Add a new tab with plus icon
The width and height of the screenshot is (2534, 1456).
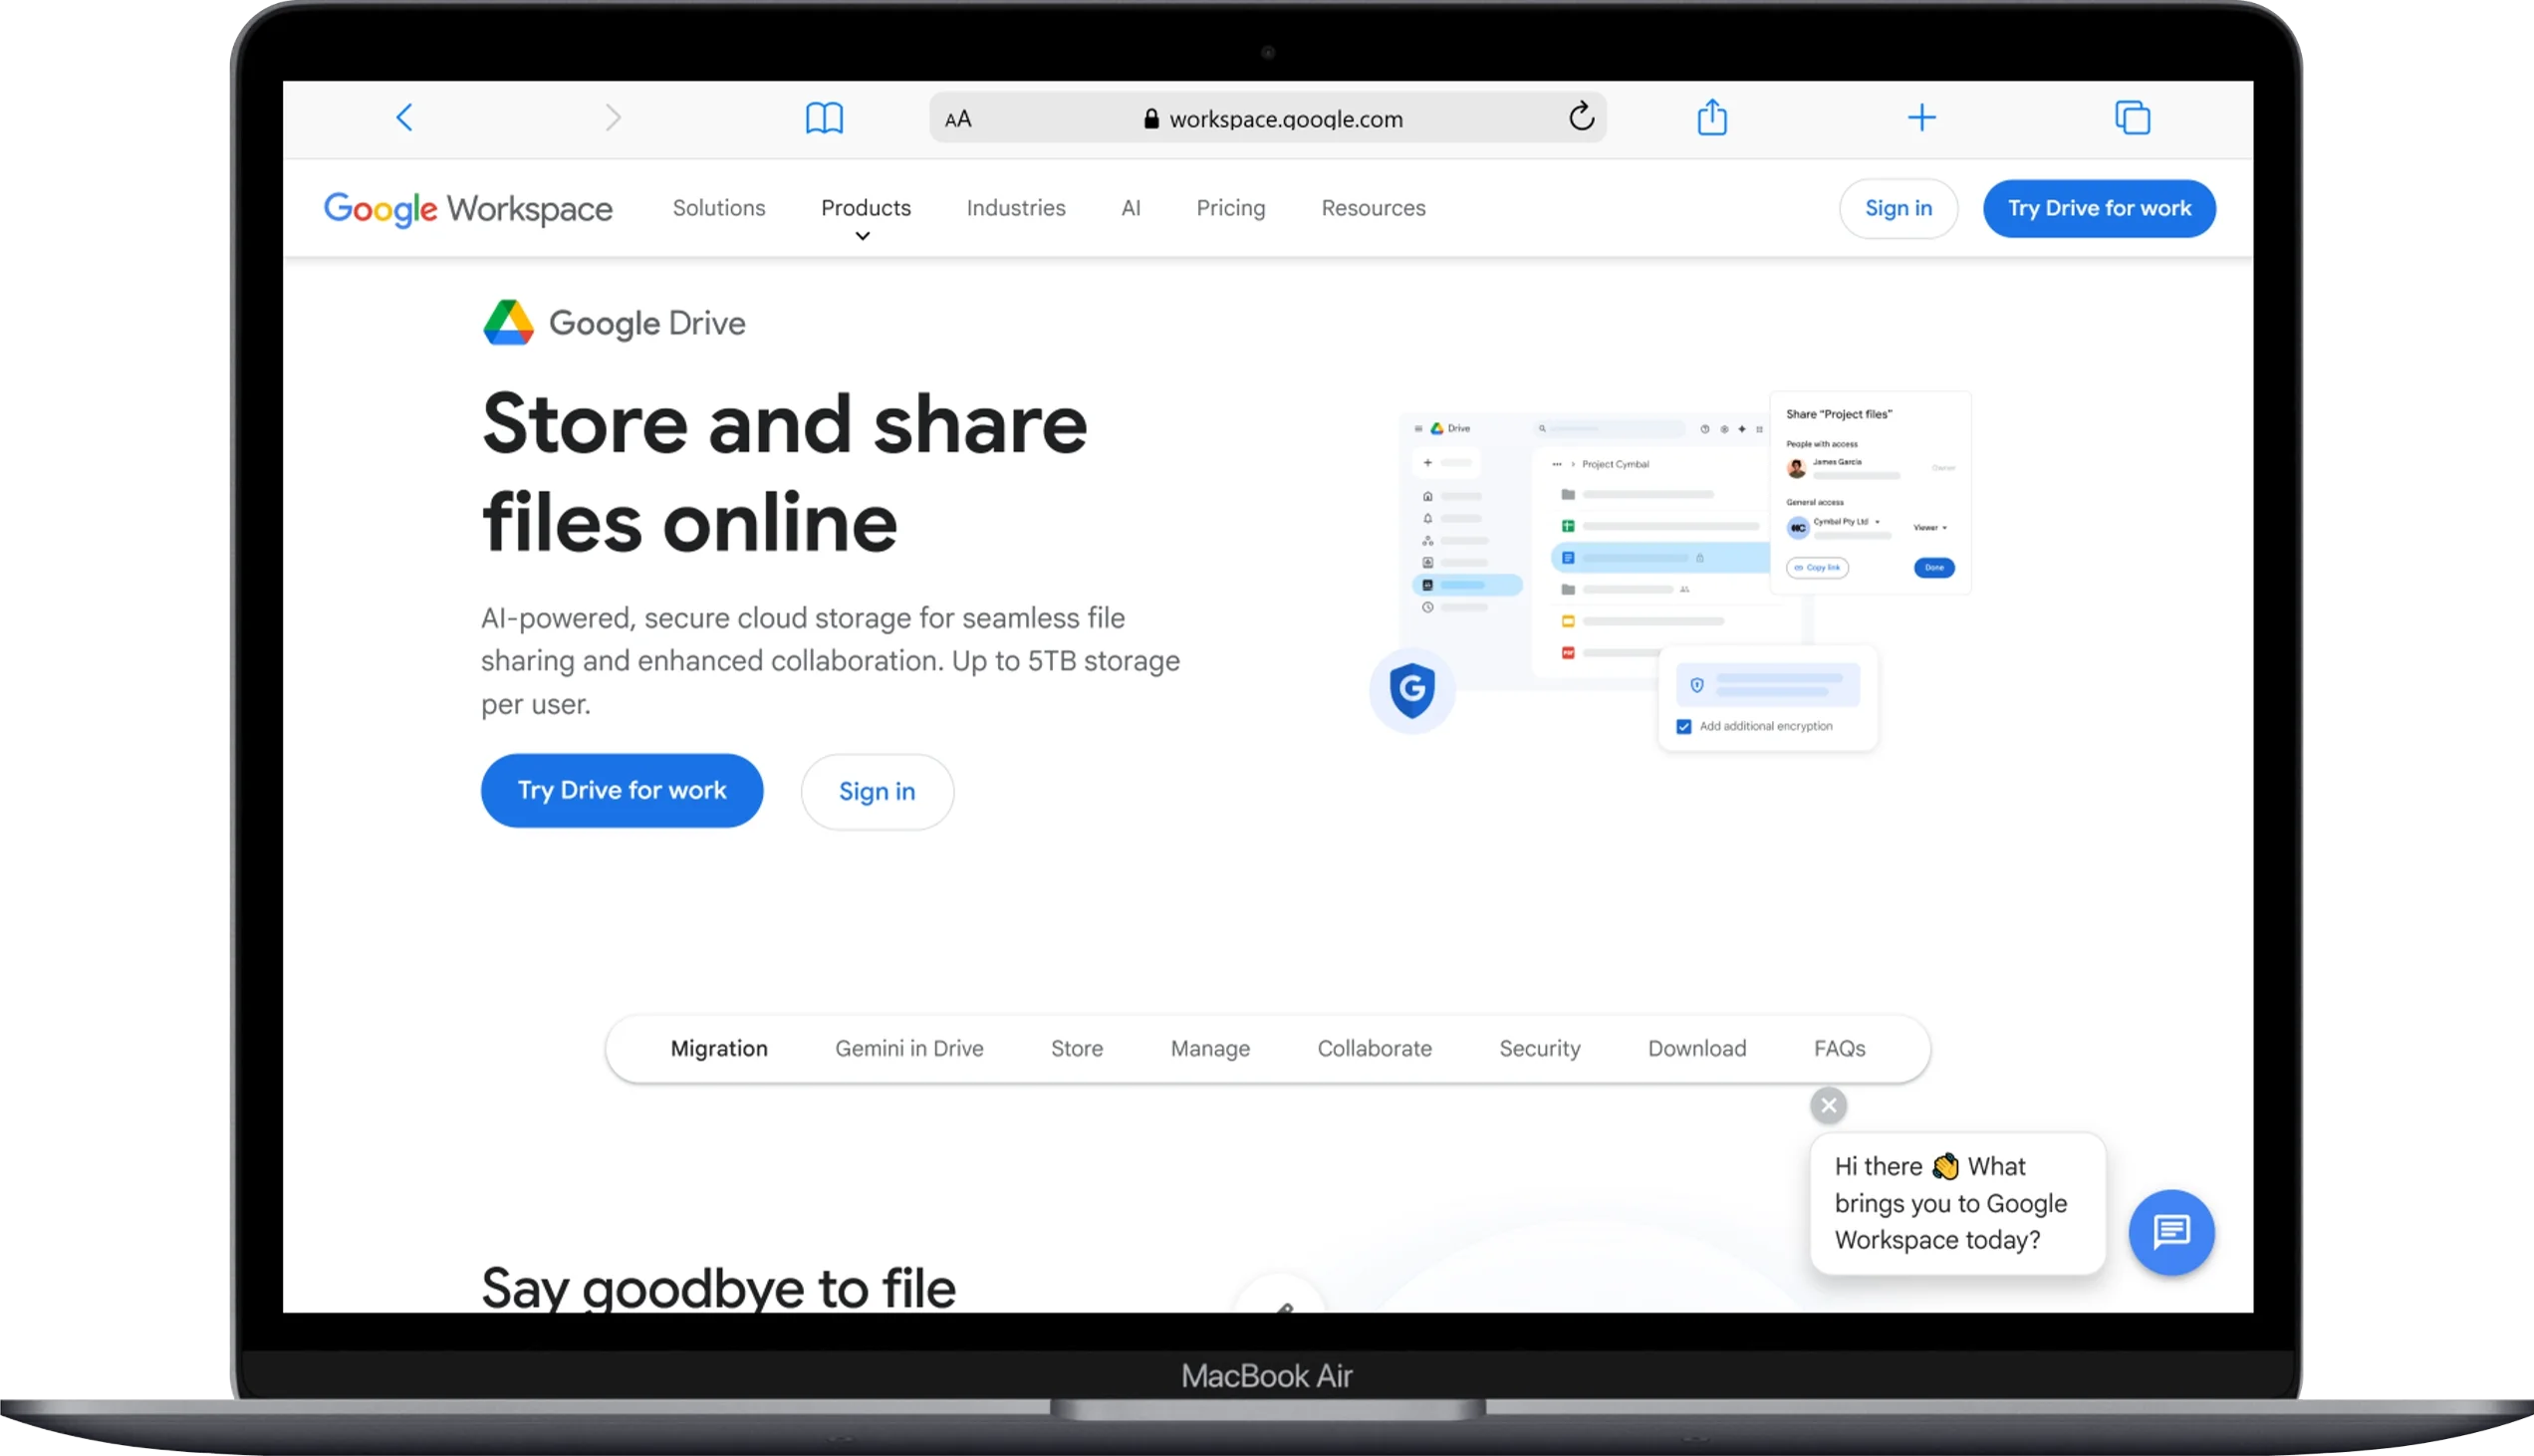pos(1921,117)
